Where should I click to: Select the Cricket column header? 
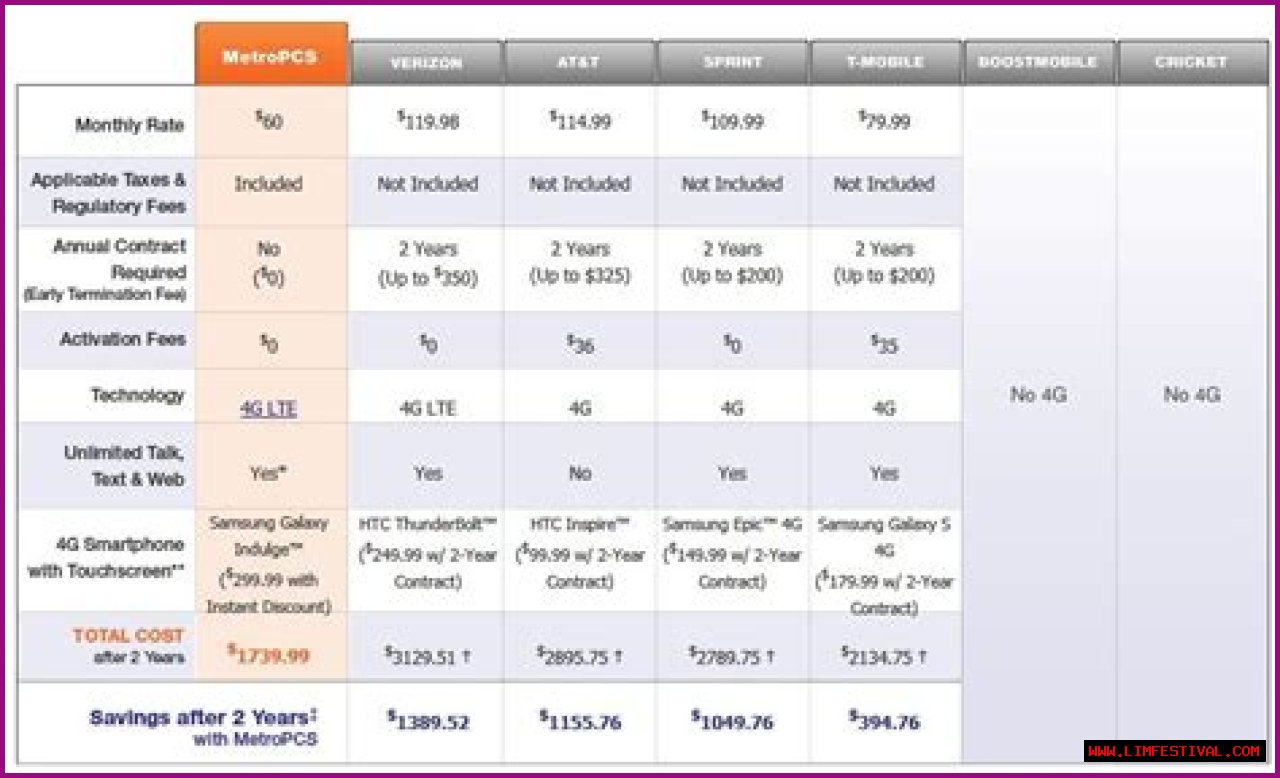(x=1191, y=63)
